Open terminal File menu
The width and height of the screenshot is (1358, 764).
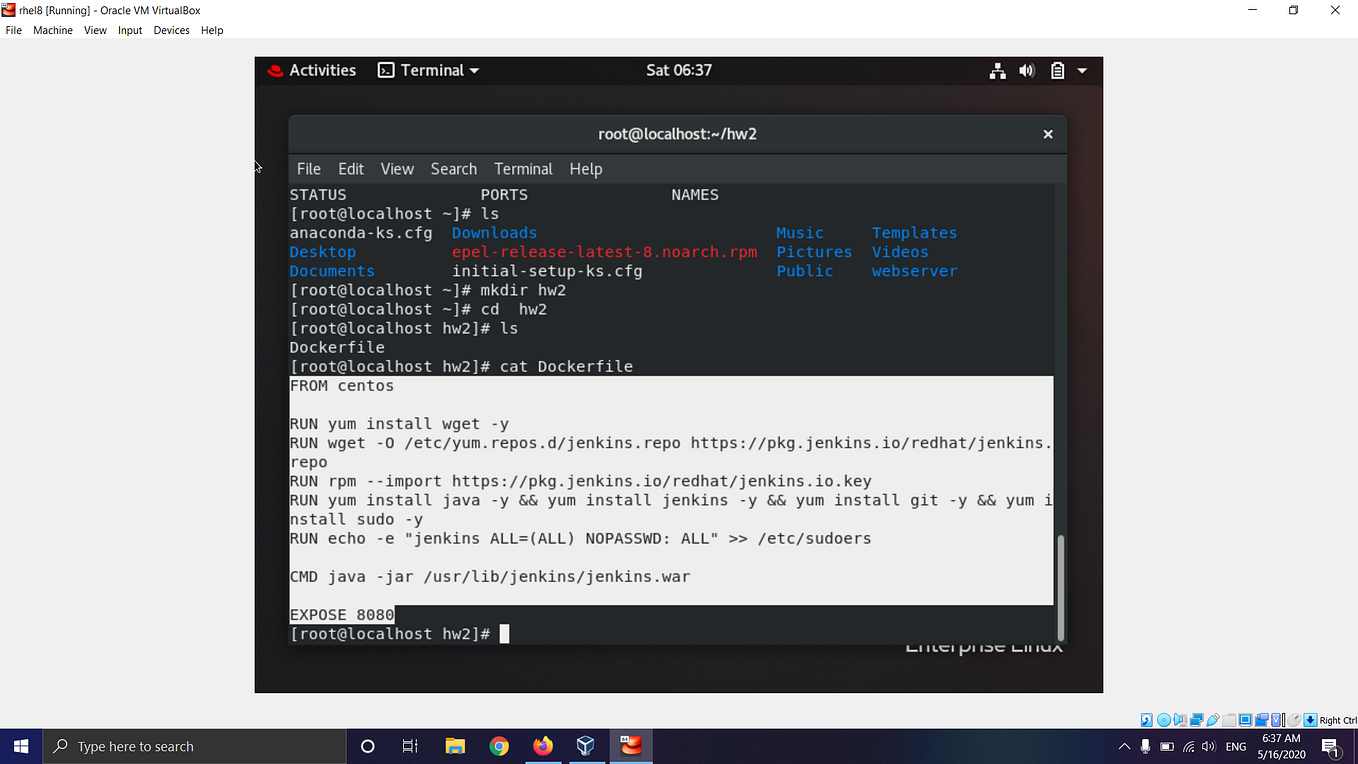(309, 169)
